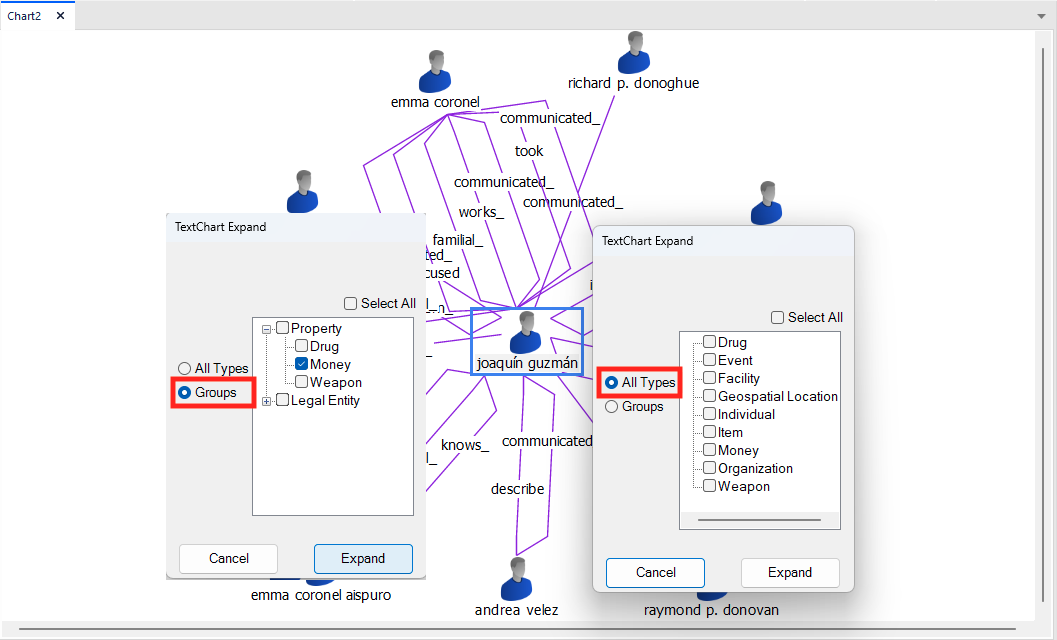1057x640 pixels.
Task: Uncheck the Money checkbox under Property
Action: tap(301, 365)
